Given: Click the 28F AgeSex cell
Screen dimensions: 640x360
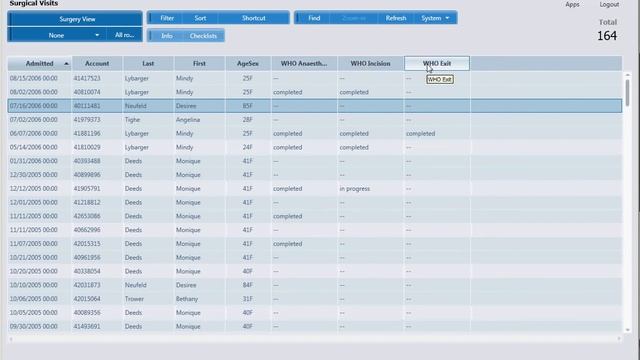Looking at the screenshot, I should [248, 120].
